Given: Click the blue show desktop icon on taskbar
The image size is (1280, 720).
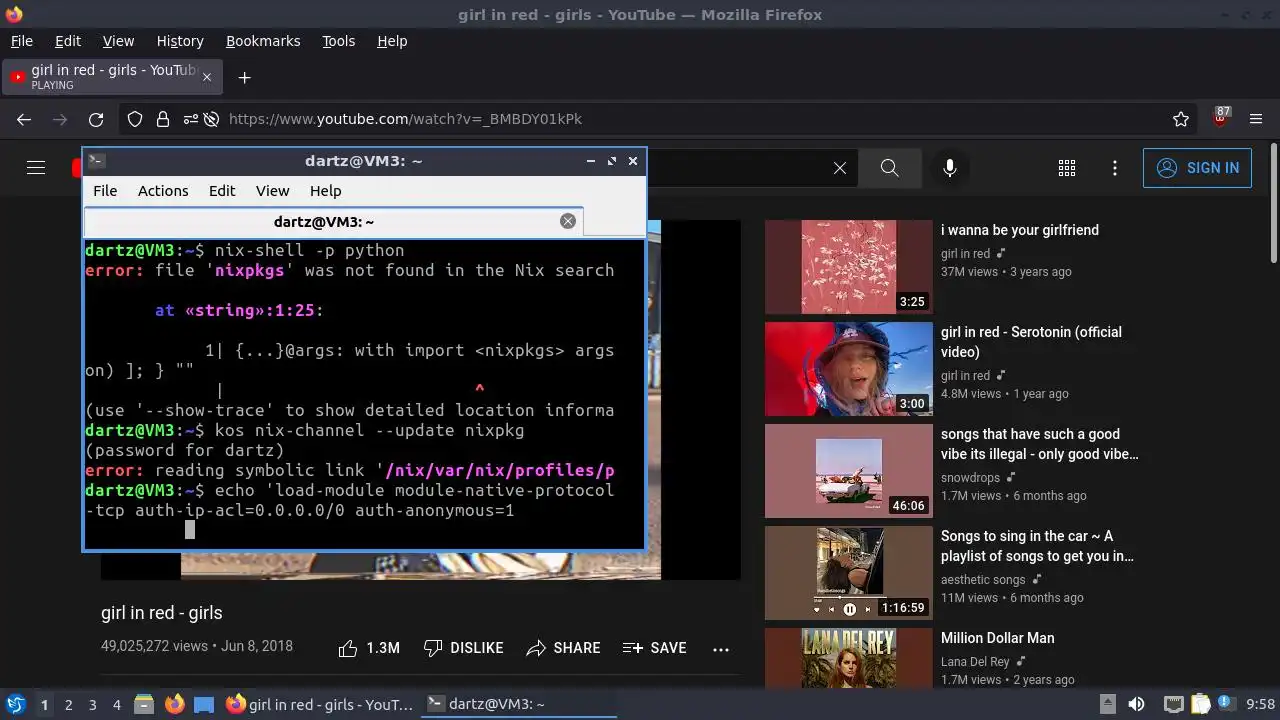Looking at the screenshot, I should click(x=204, y=704).
